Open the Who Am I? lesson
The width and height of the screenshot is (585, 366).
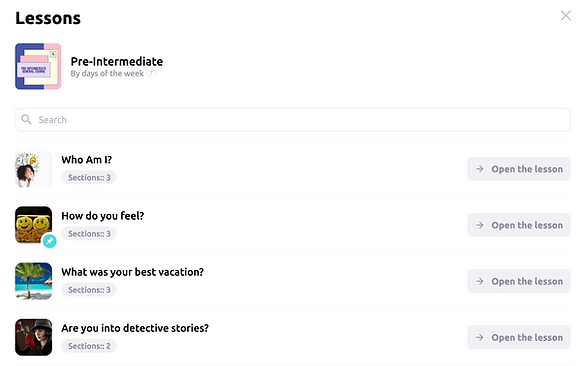[519, 169]
